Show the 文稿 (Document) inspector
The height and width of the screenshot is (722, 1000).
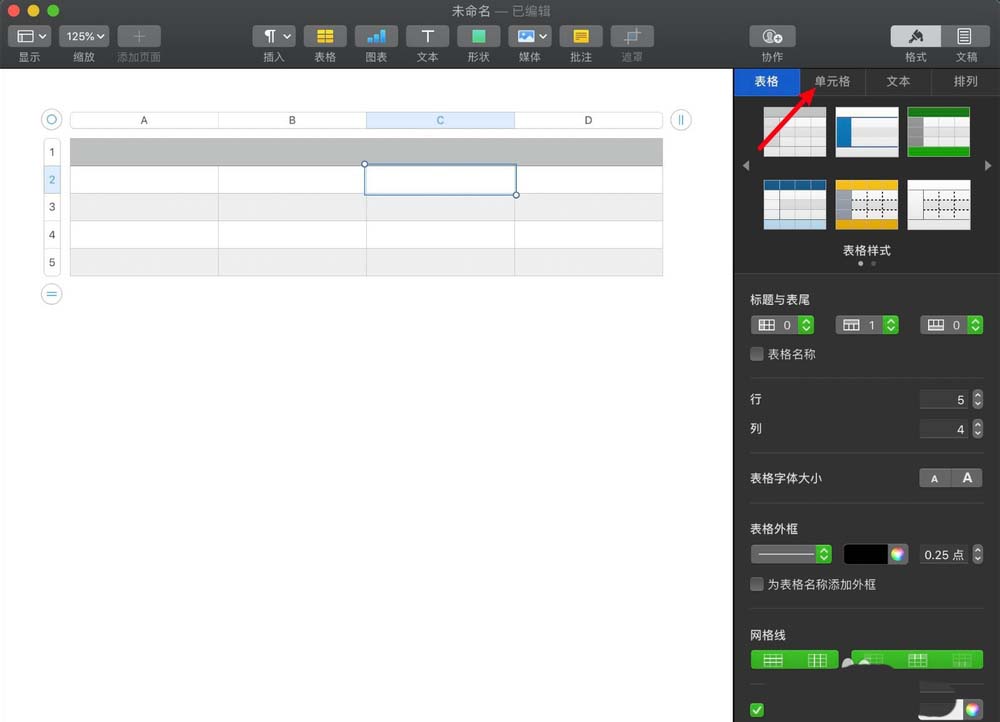coord(965,37)
